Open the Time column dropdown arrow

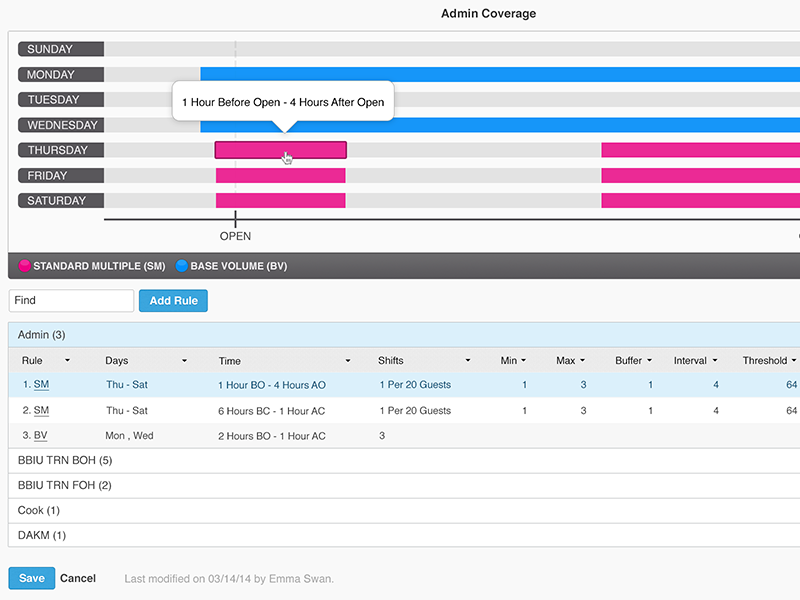[x=348, y=361]
